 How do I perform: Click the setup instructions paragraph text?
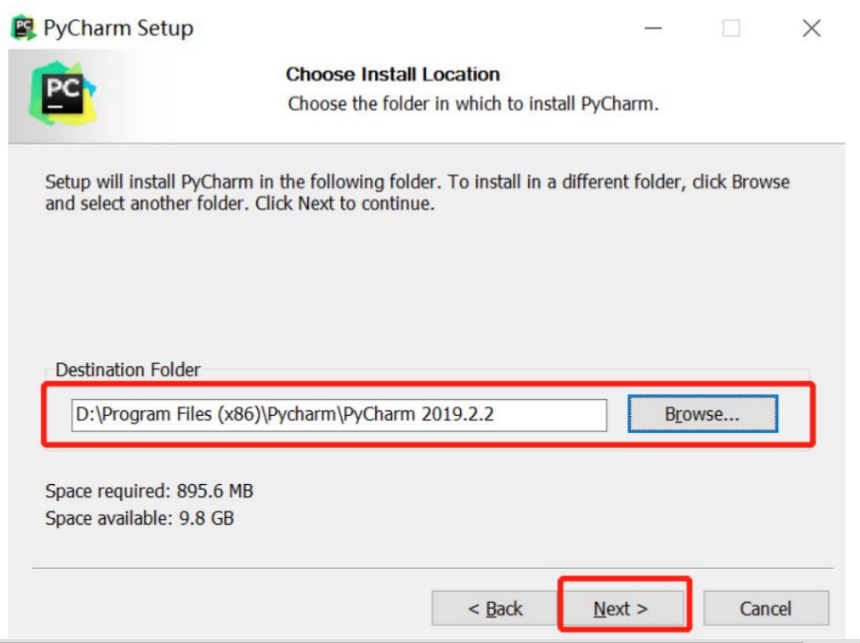[420, 188]
